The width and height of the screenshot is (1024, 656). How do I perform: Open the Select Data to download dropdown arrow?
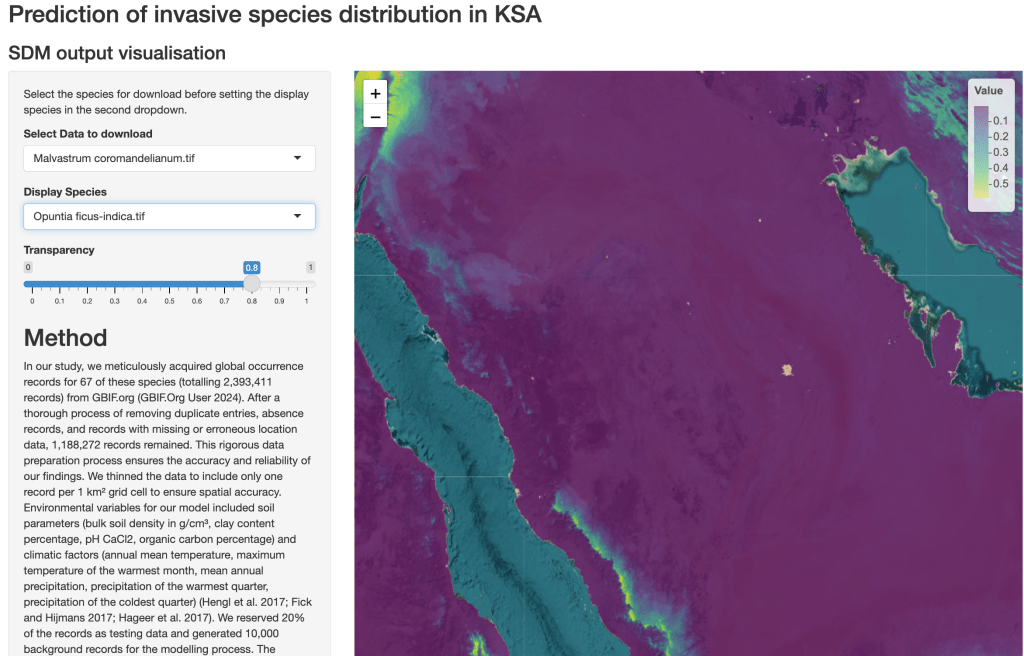point(297,158)
